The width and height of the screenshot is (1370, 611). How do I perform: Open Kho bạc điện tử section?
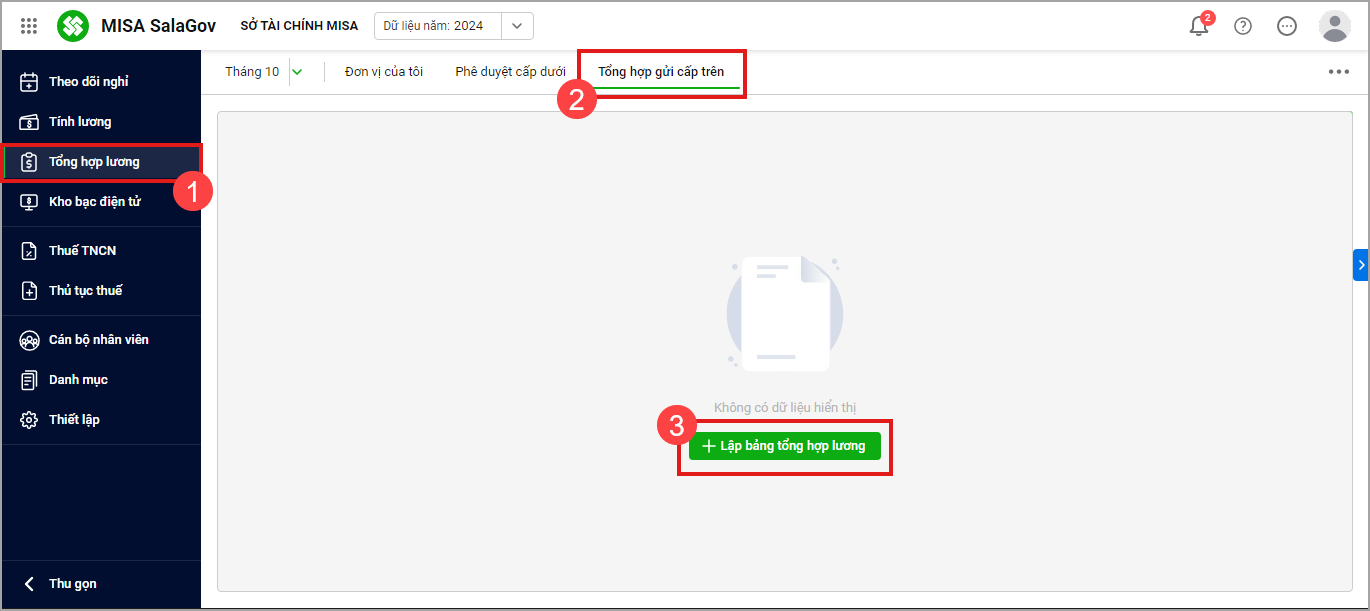pos(94,202)
